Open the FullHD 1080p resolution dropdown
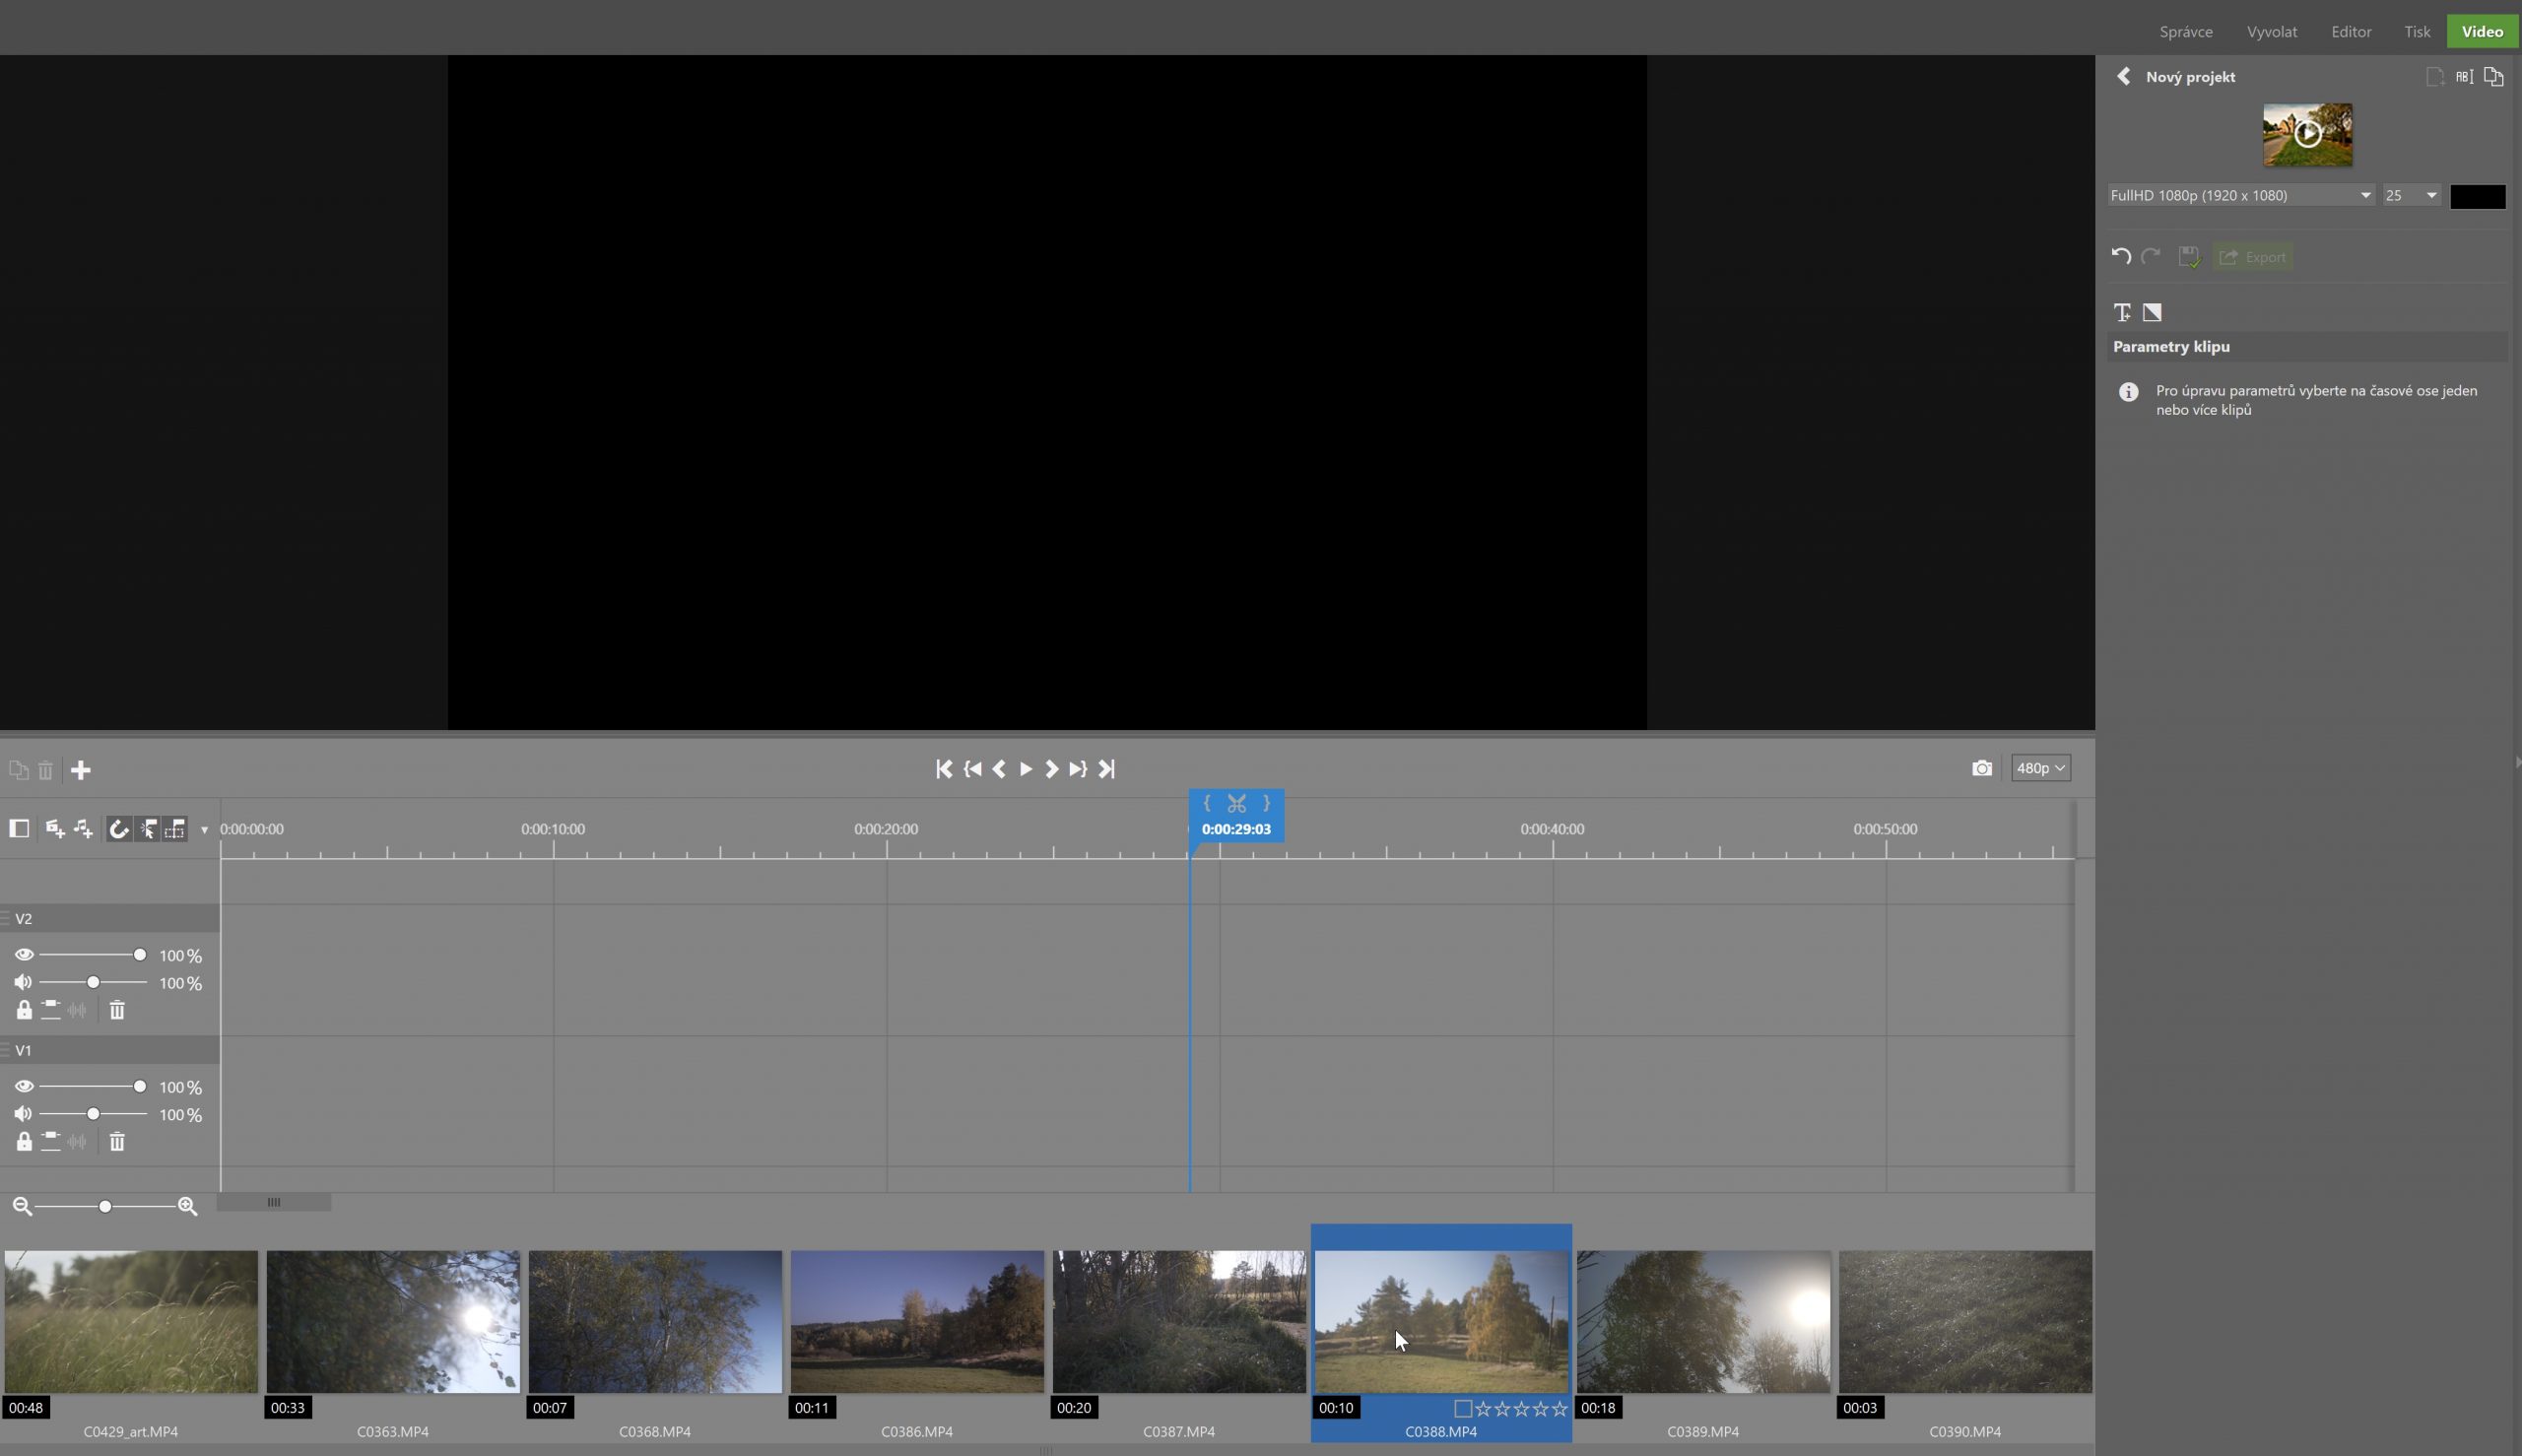 click(2240, 196)
